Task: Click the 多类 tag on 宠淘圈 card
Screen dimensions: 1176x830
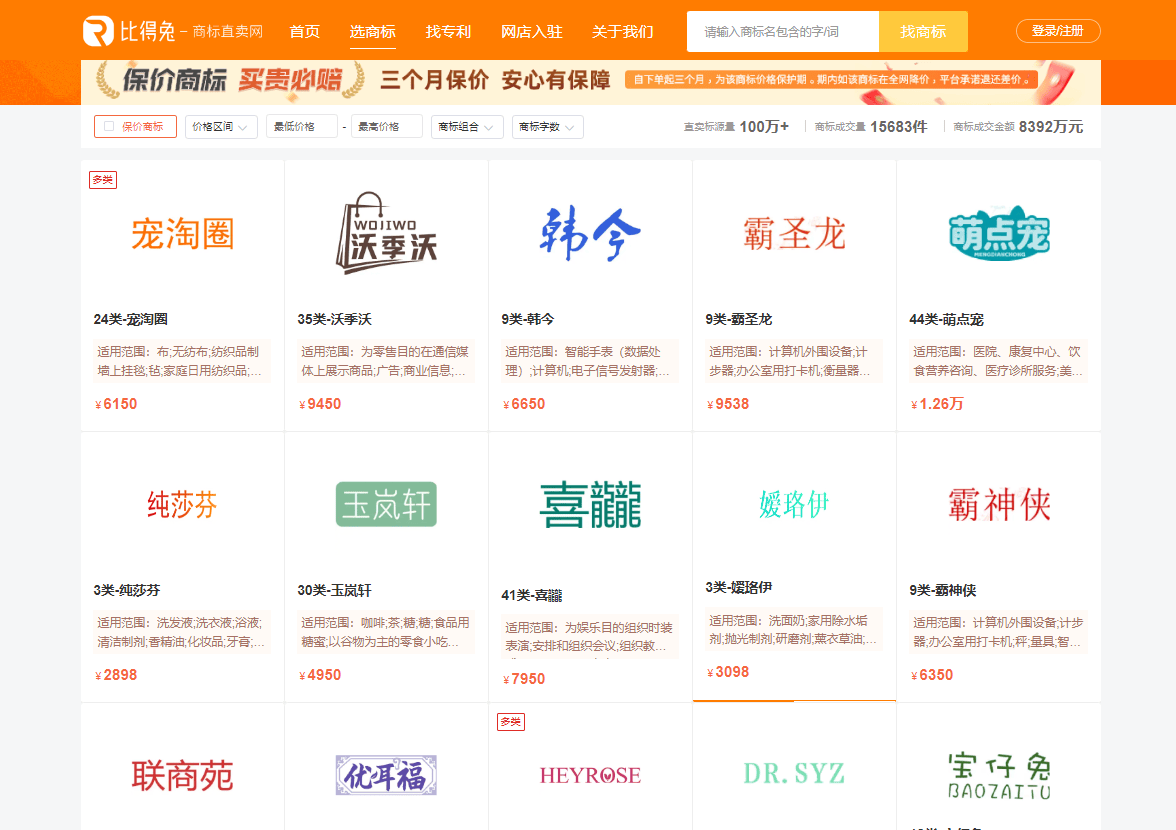Action: click(103, 180)
